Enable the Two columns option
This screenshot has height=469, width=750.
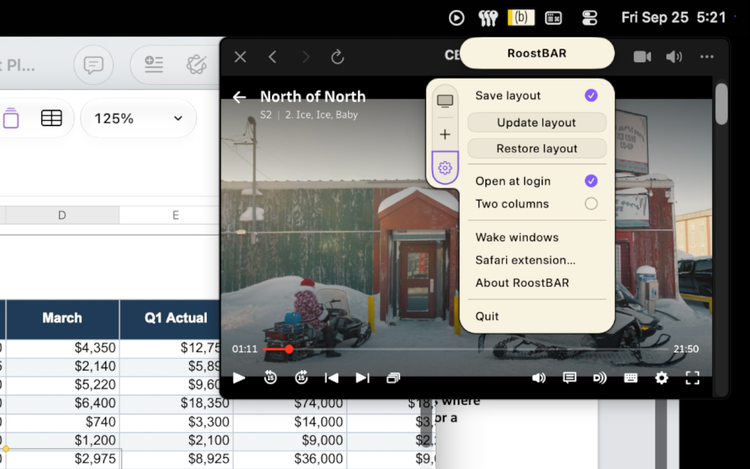pos(591,204)
